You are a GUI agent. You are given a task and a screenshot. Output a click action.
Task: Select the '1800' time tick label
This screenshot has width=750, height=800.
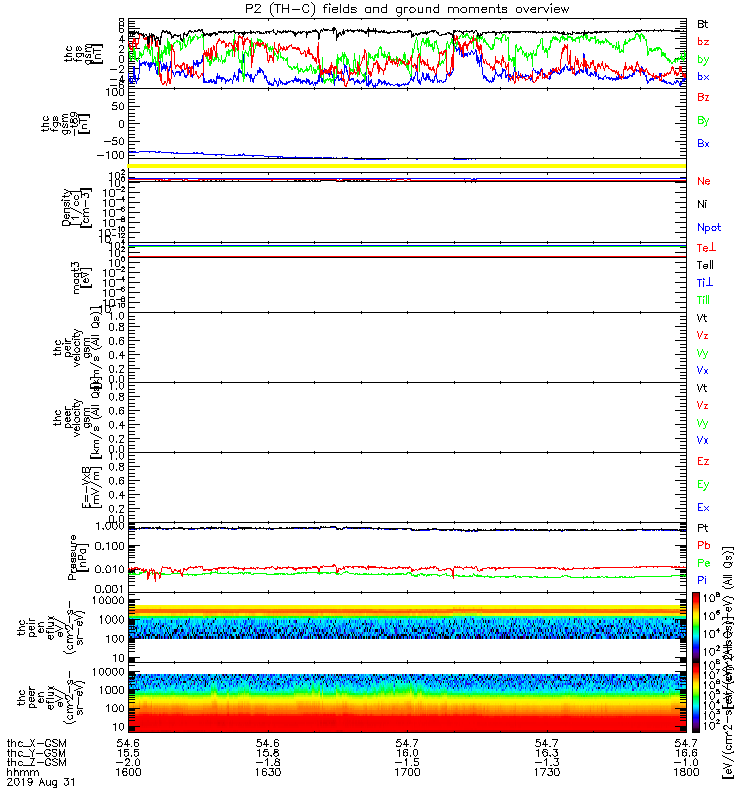(686, 772)
